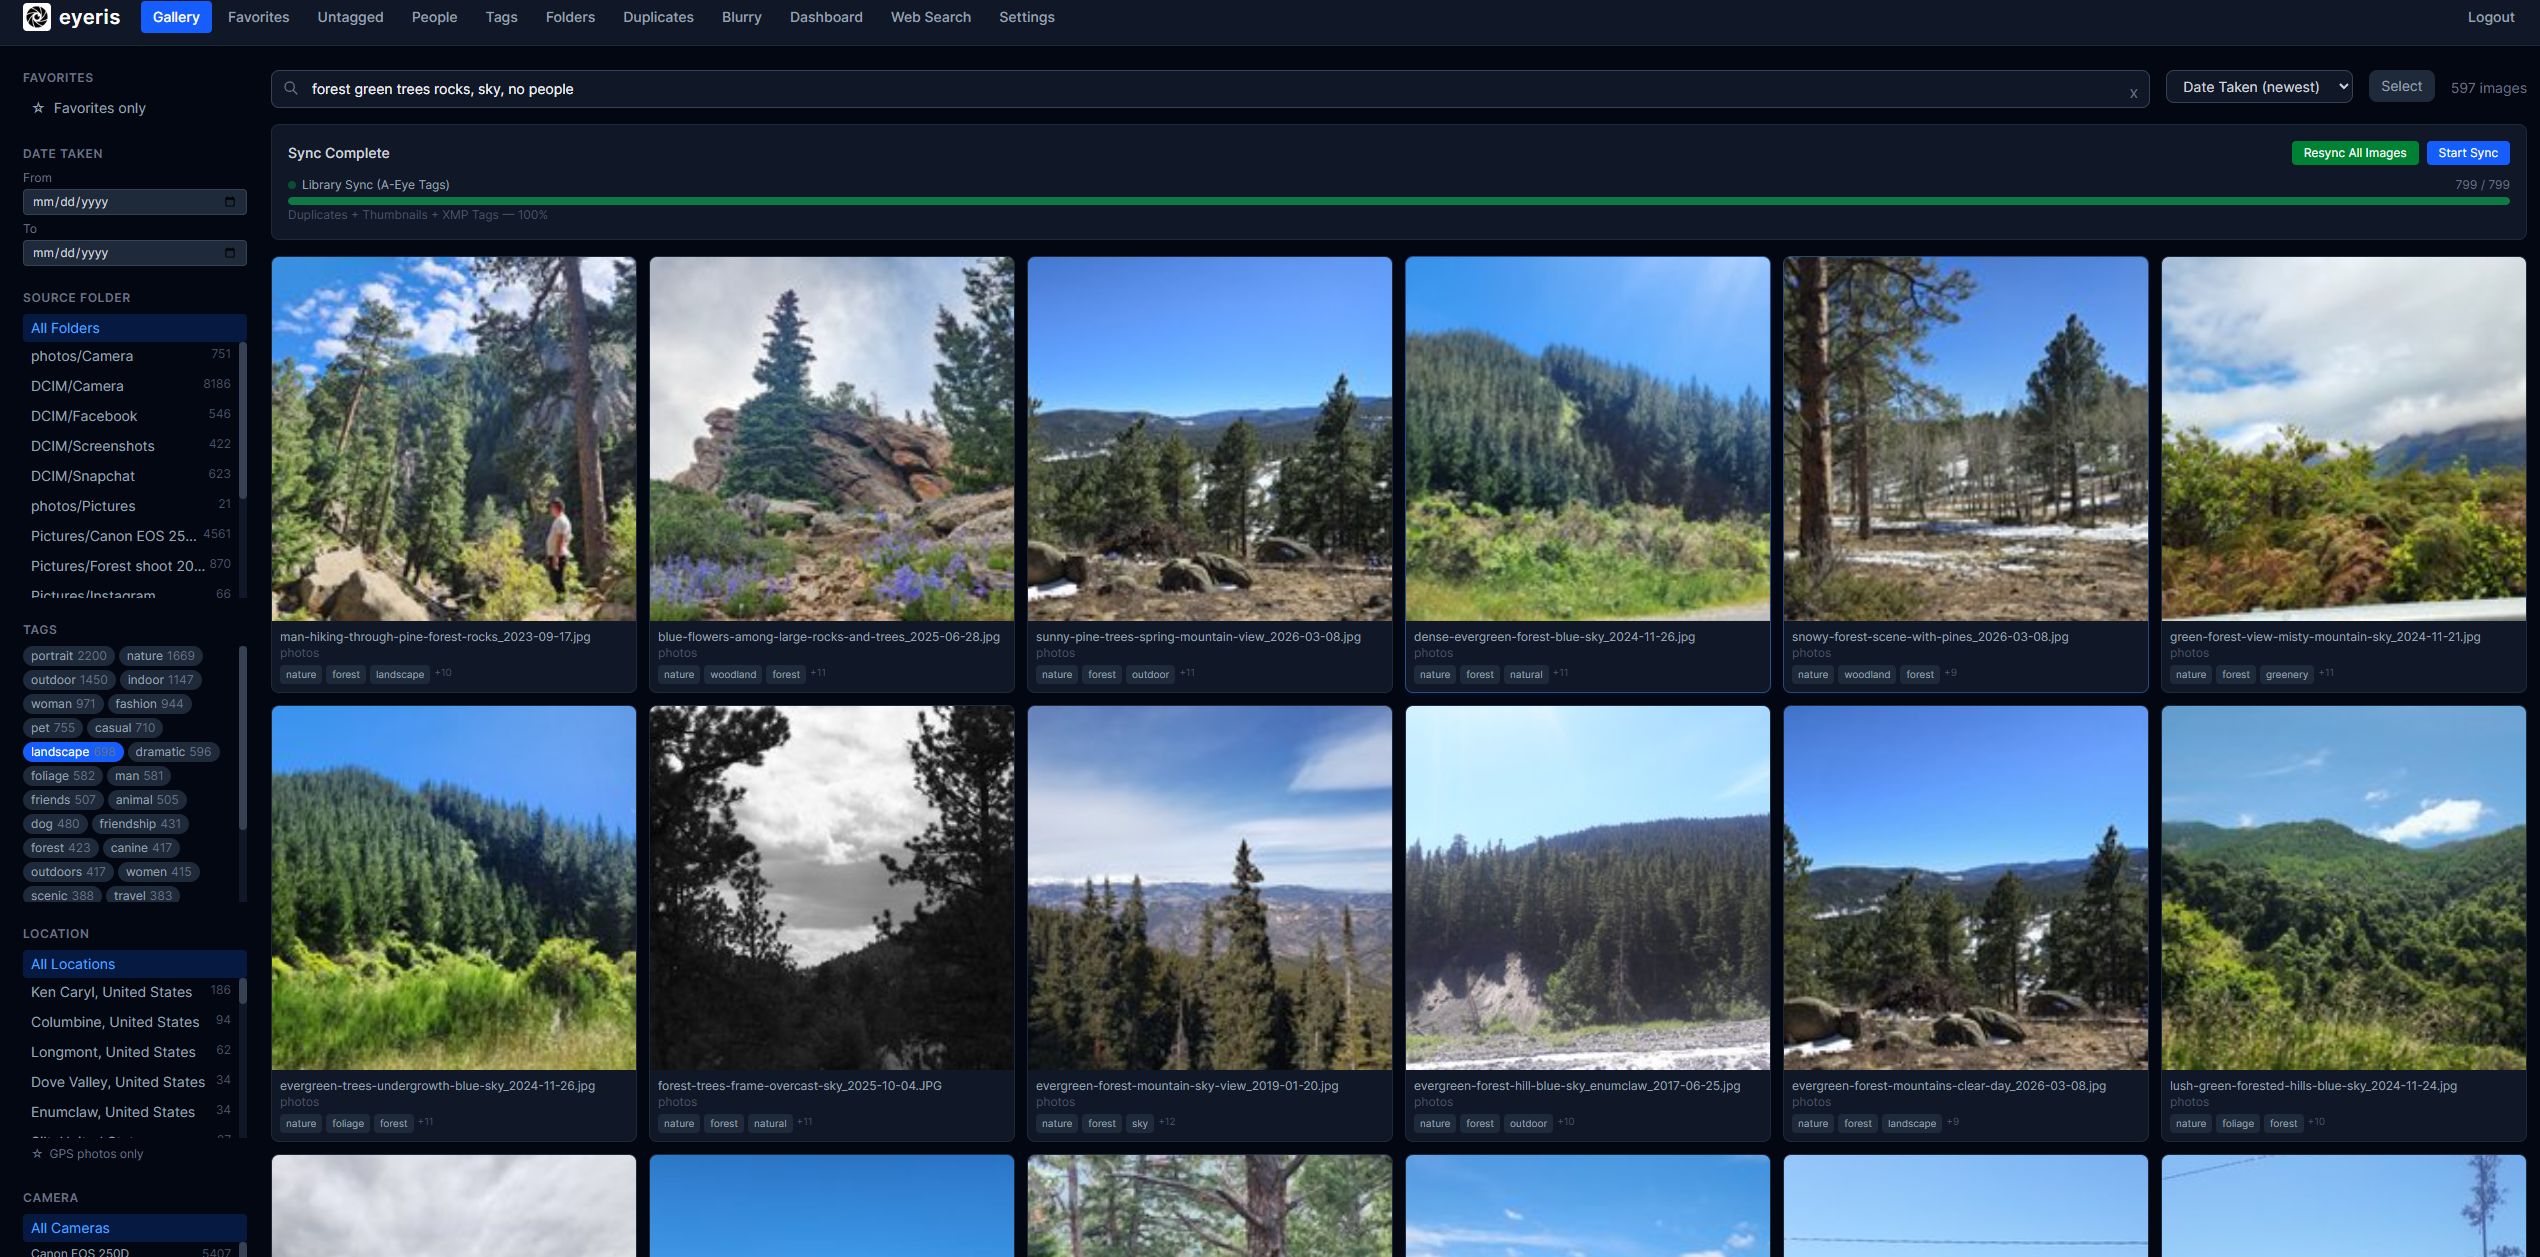
Task: Filter by DCIM/Screenshots folder
Action: 130,446
